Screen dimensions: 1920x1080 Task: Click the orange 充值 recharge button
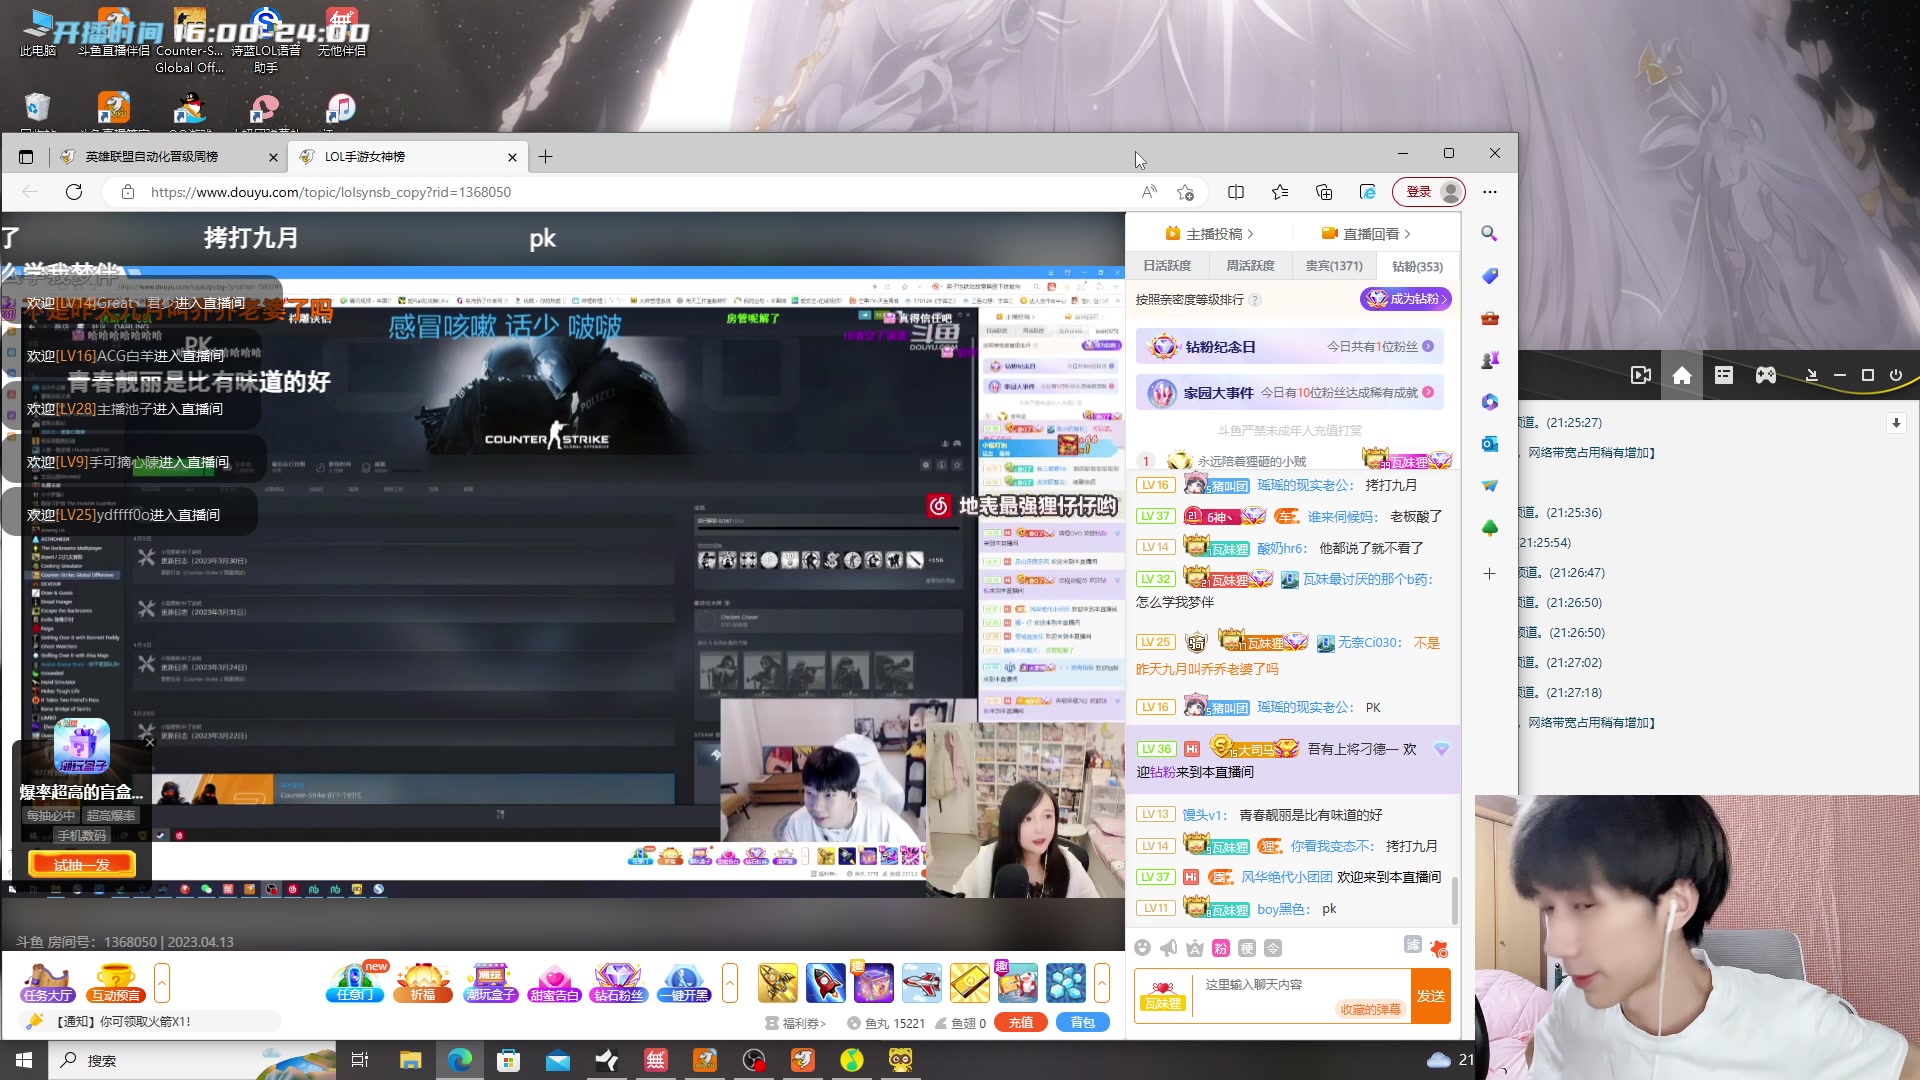[1021, 1022]
